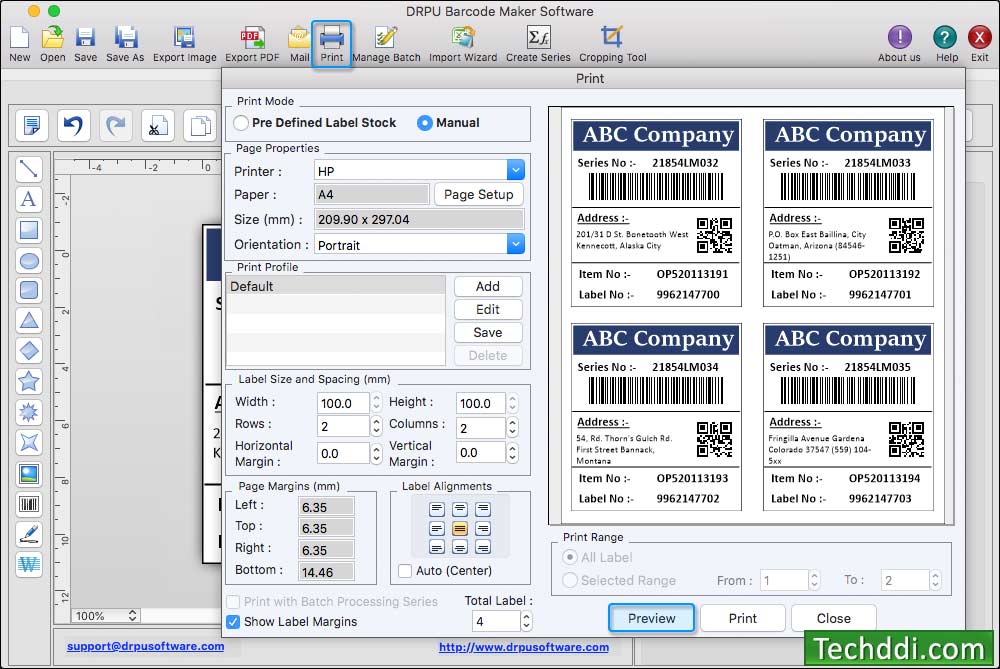1000x669 pixels.
Task: Click the Width stepper arrows
Action: [376, 402]
